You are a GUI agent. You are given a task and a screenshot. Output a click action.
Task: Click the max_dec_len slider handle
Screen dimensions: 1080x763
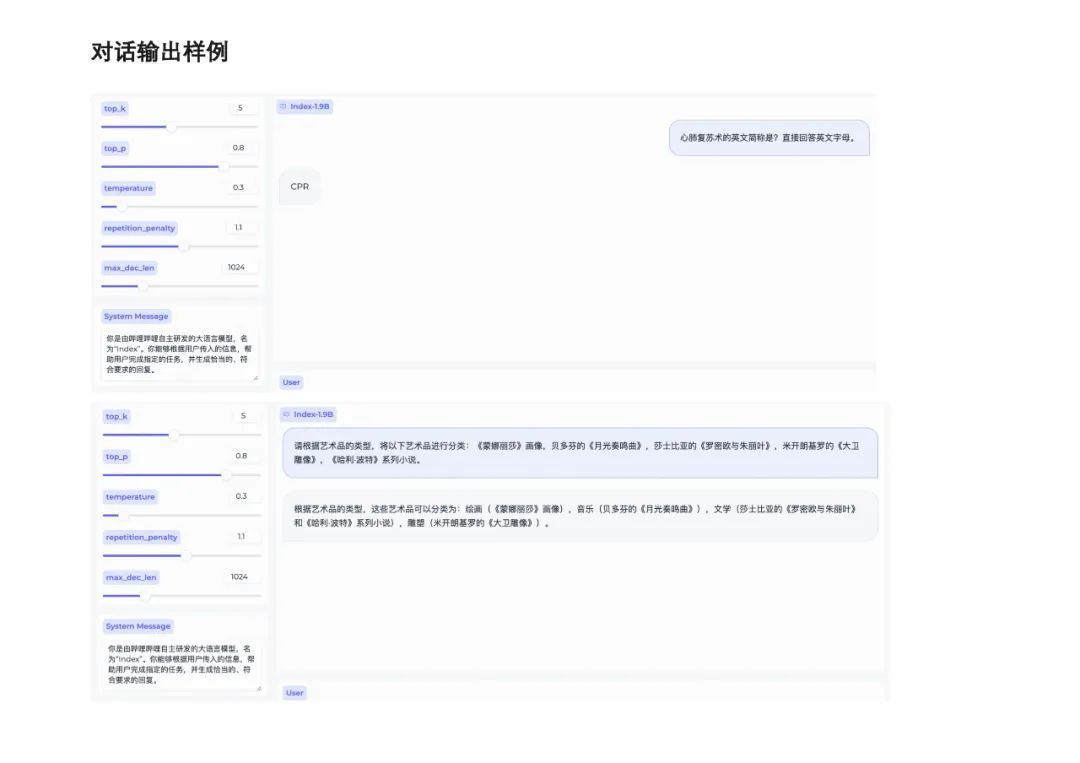point(146,286)
